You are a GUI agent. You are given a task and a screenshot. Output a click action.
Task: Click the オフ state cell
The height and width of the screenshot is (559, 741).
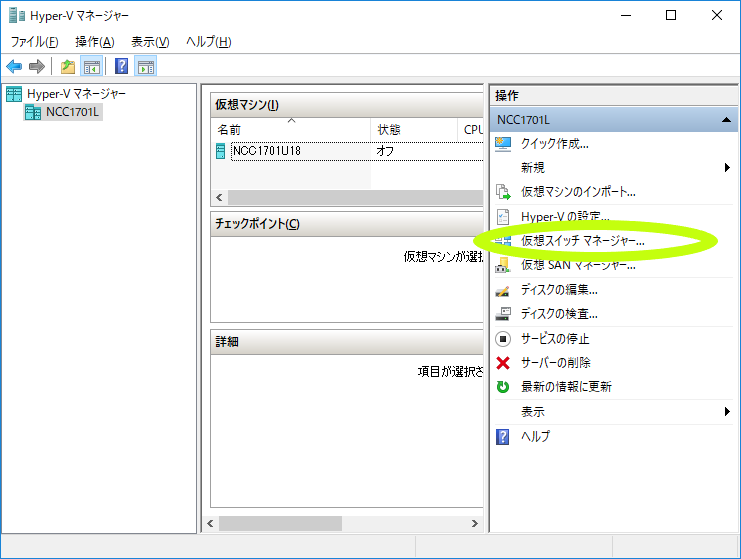pos(385,151)
